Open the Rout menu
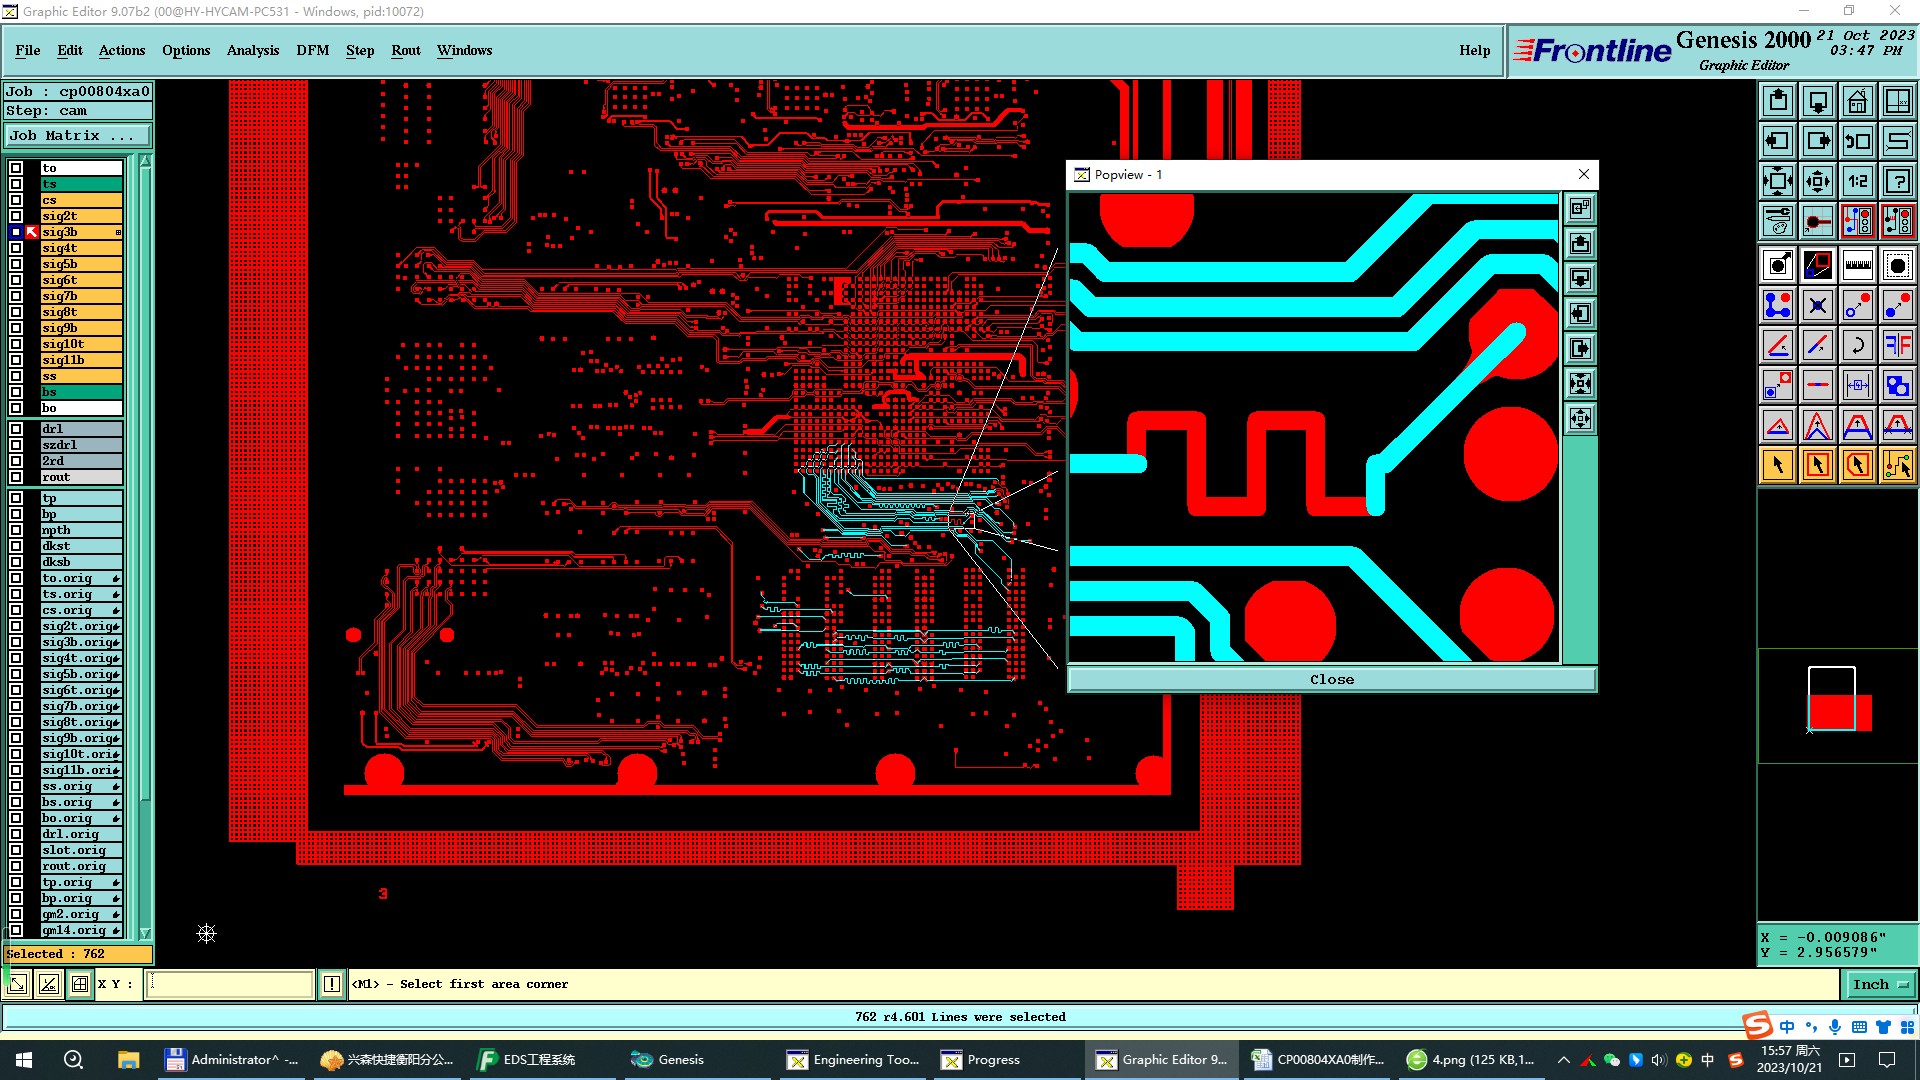Screen dimensions: 1920x1080 (406, 50)
